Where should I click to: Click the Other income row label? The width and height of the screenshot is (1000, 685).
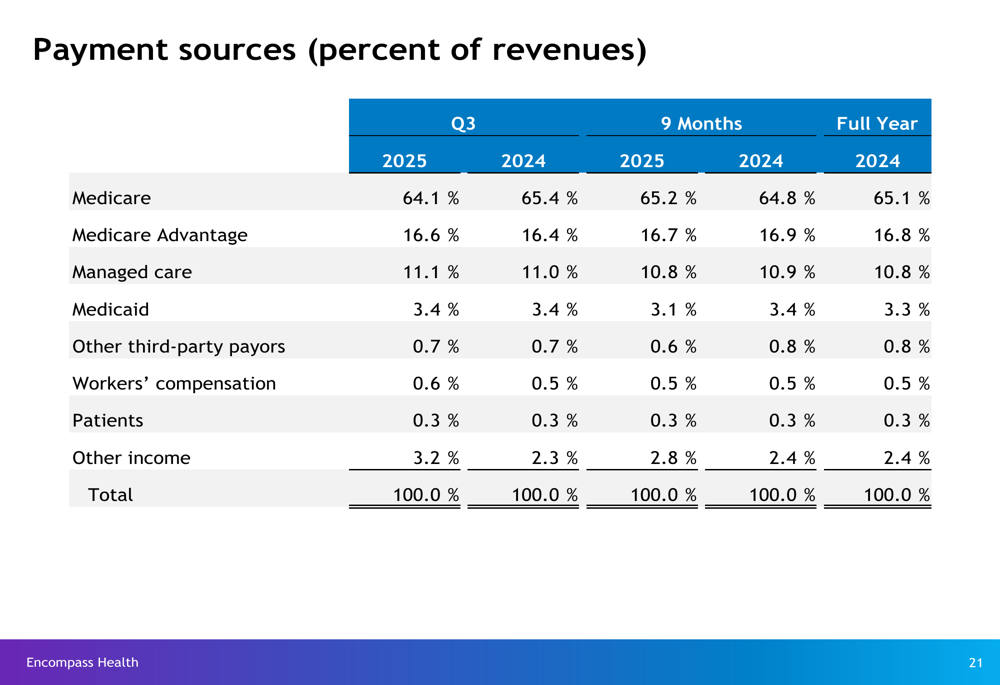coord(131,458)
